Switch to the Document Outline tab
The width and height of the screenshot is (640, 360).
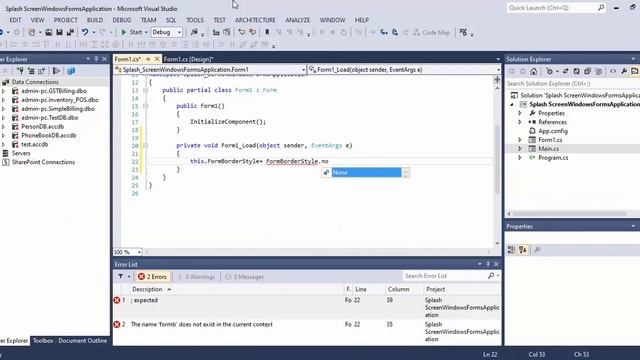(x=82, y=340)
